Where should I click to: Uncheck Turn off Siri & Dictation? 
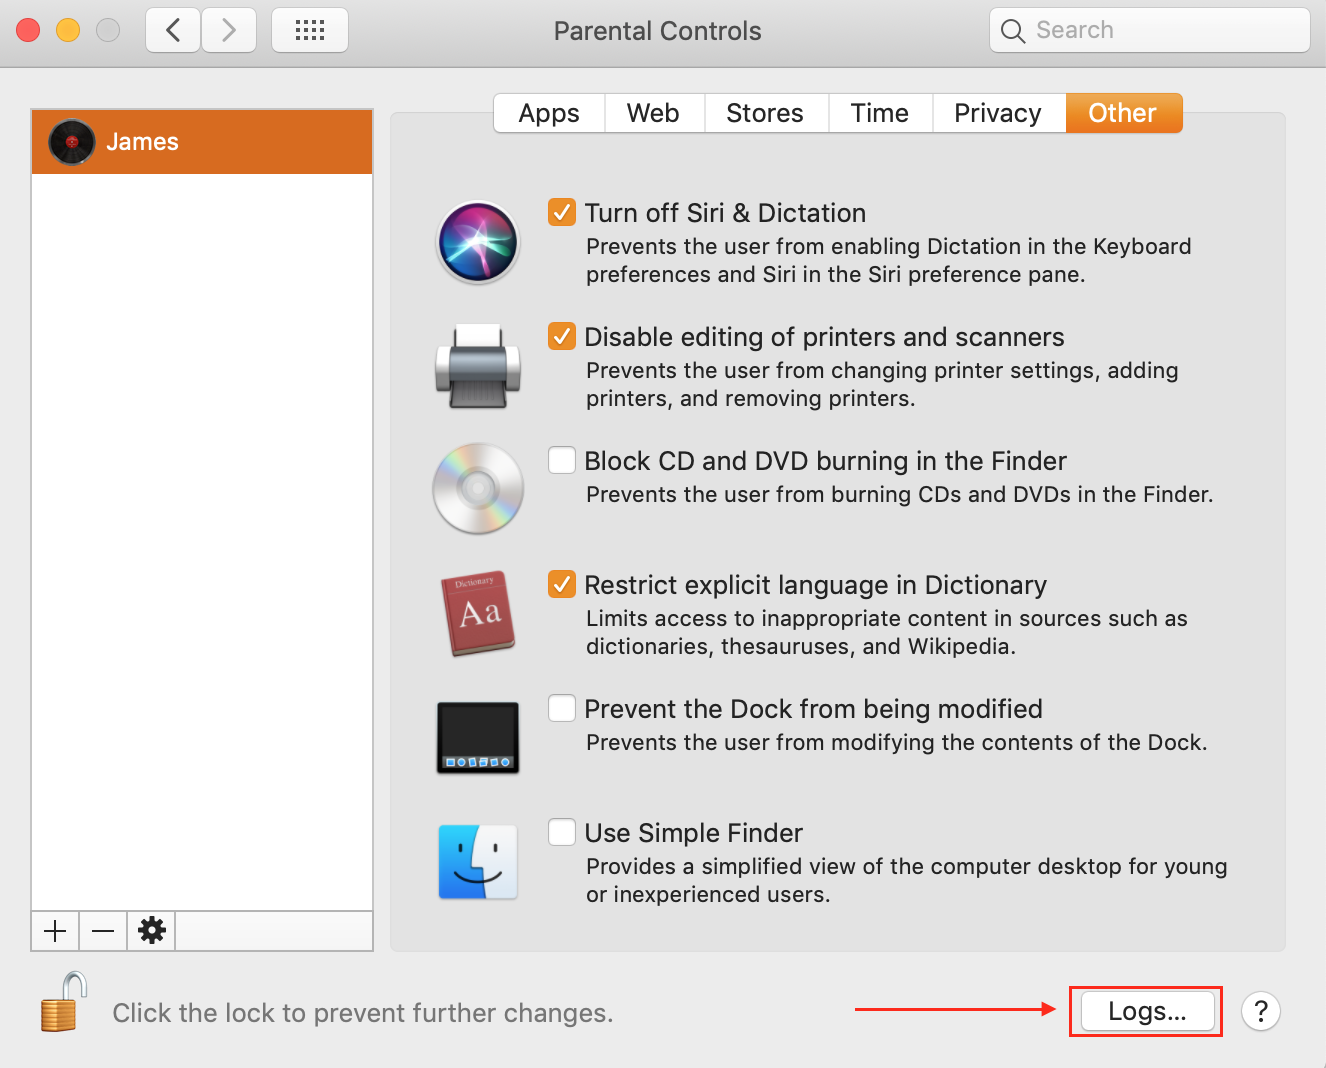tap(562, 212)
